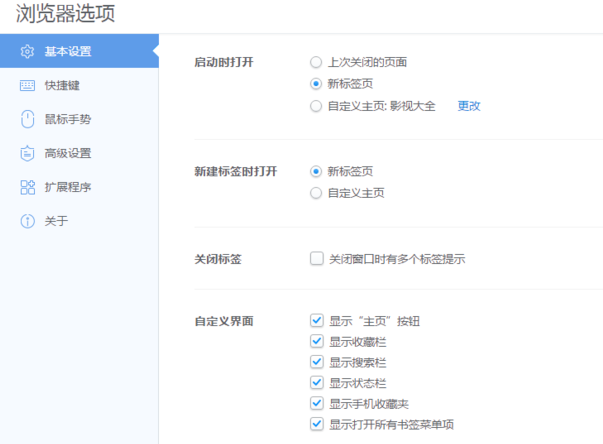Click the gear icon beside 基本设置
This screenshot has height=444, width=603.
click(27, 51)
